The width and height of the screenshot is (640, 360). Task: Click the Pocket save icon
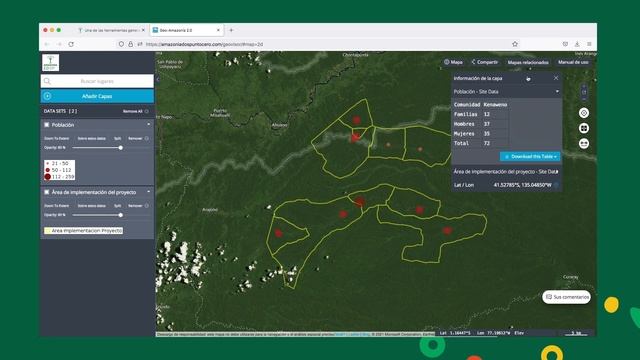pyautogui.click(x=565, y=44)
